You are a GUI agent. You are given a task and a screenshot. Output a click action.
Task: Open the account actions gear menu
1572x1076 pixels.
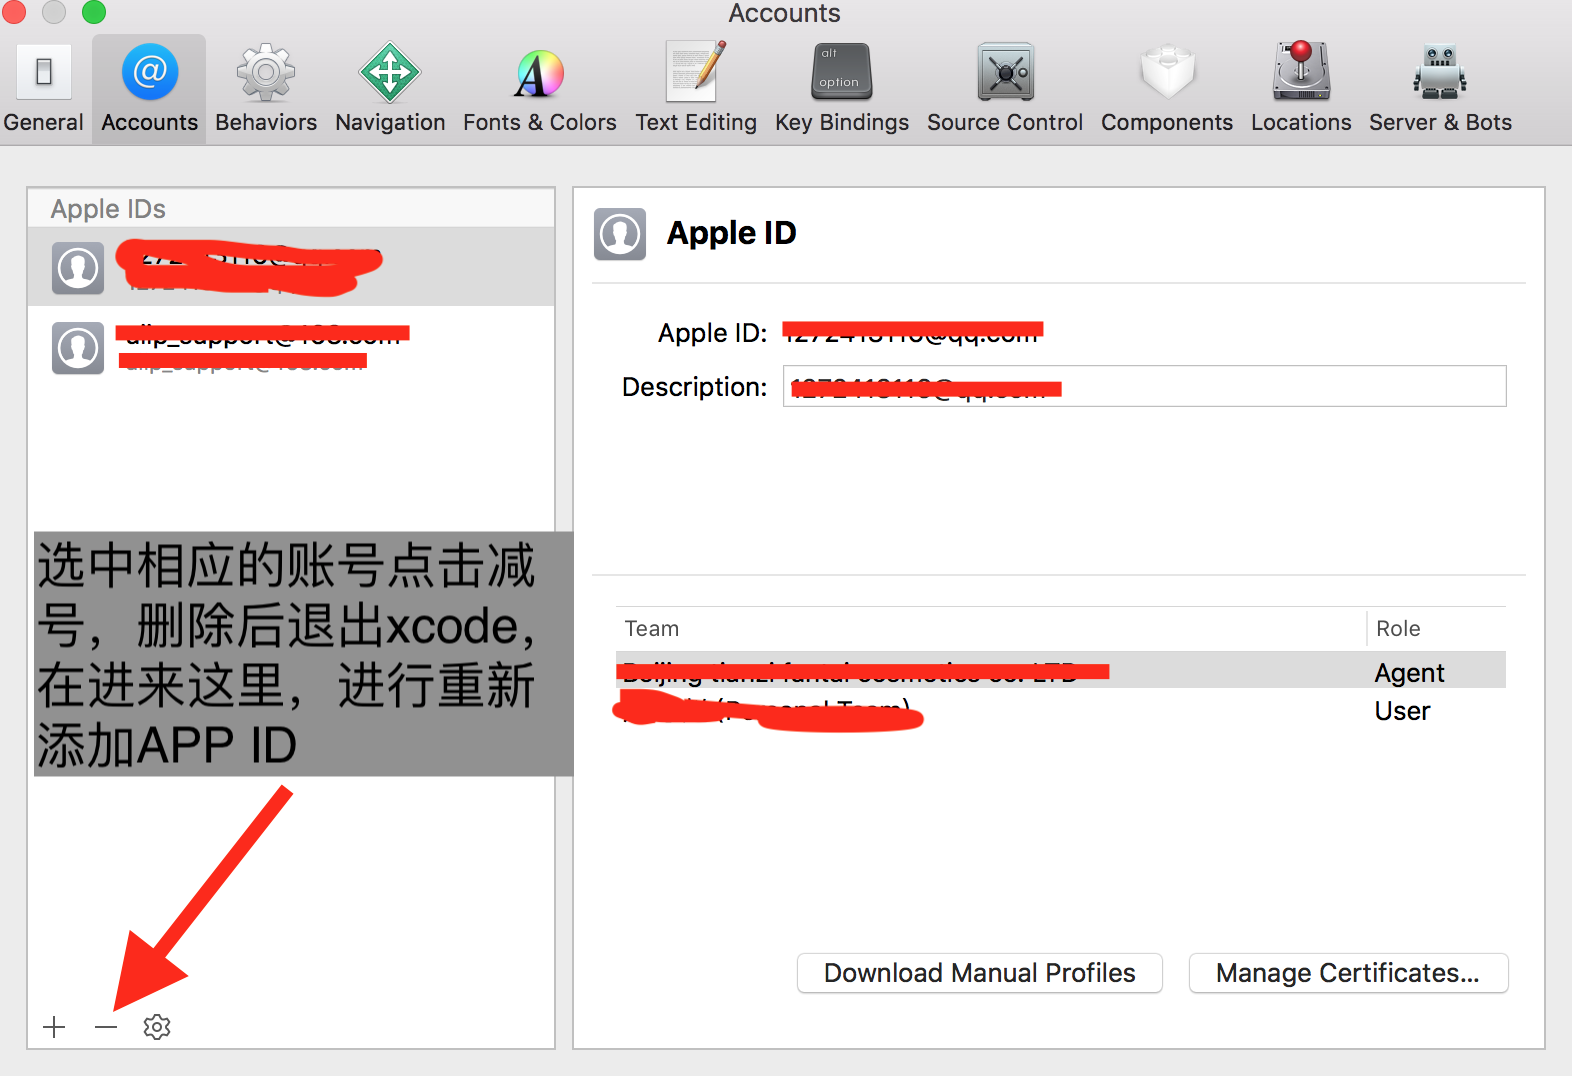(x=157, y=1027)
